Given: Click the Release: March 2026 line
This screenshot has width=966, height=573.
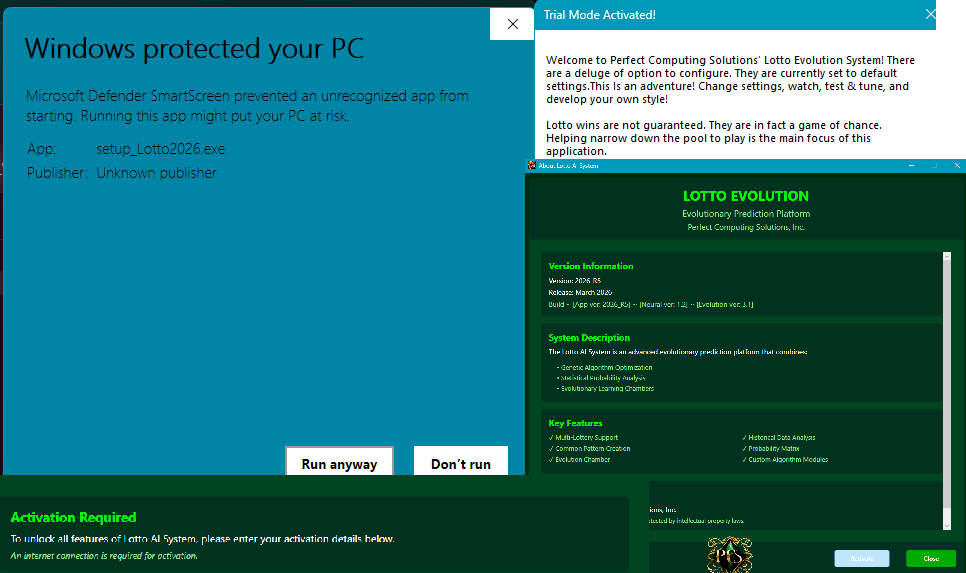Looking at the screenshot, I should pyautogui.click(x=580, y=293).
